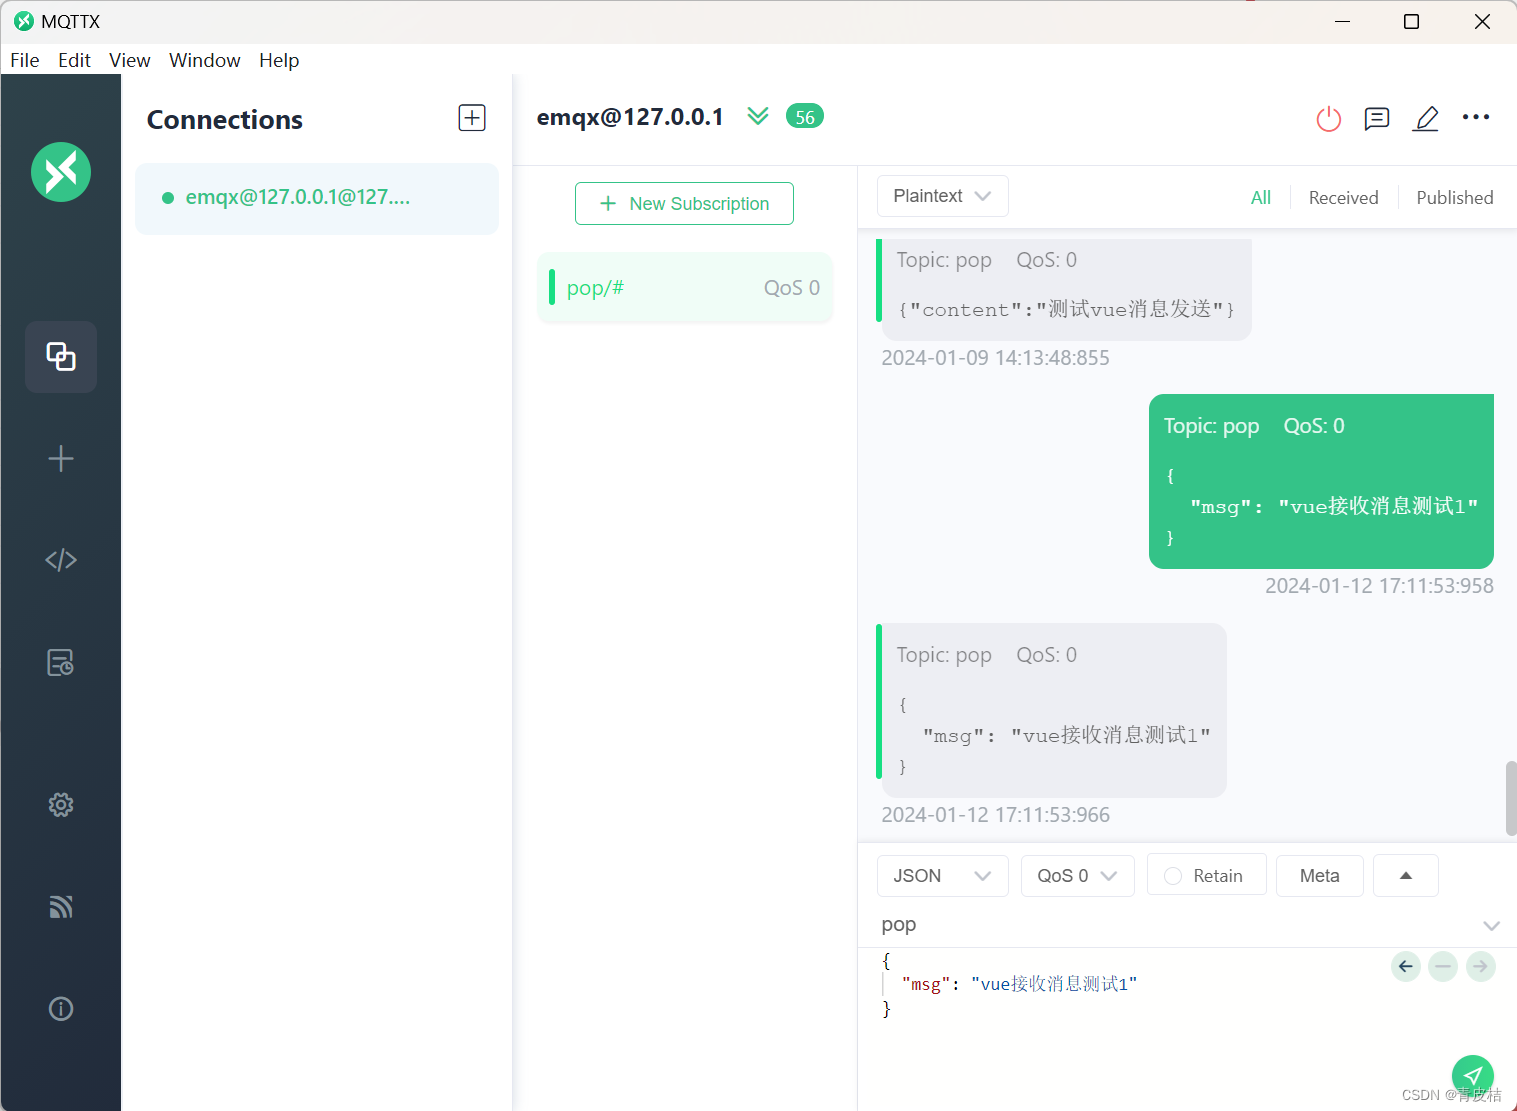Click the unread count badge 56
Viewport: 1517px width, 1111px height.
(x=805, y=117)
